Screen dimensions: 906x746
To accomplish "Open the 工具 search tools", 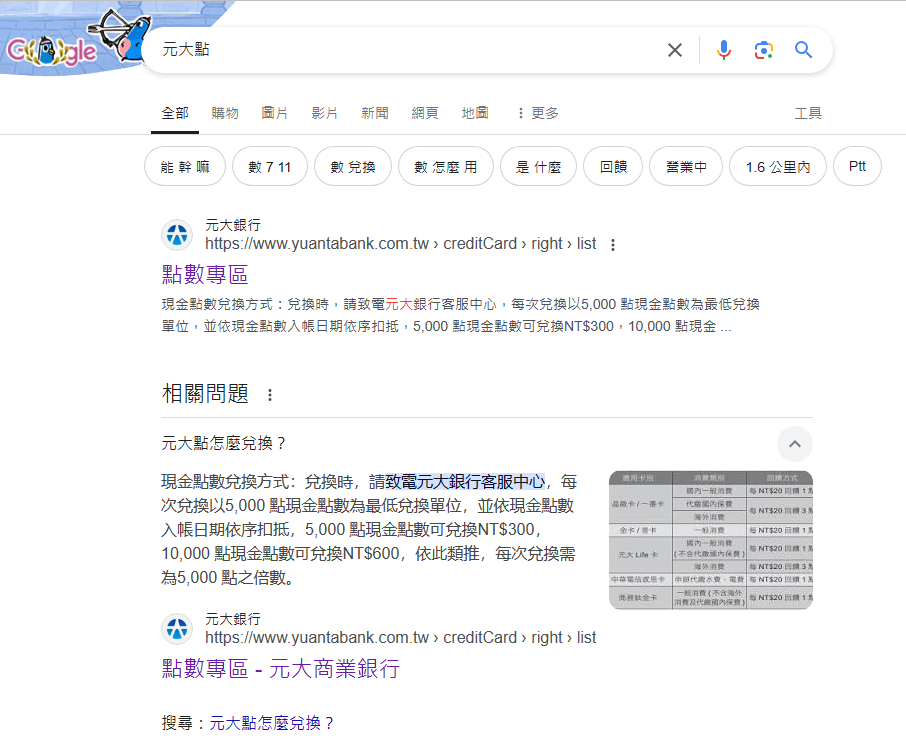I will 807,113.
